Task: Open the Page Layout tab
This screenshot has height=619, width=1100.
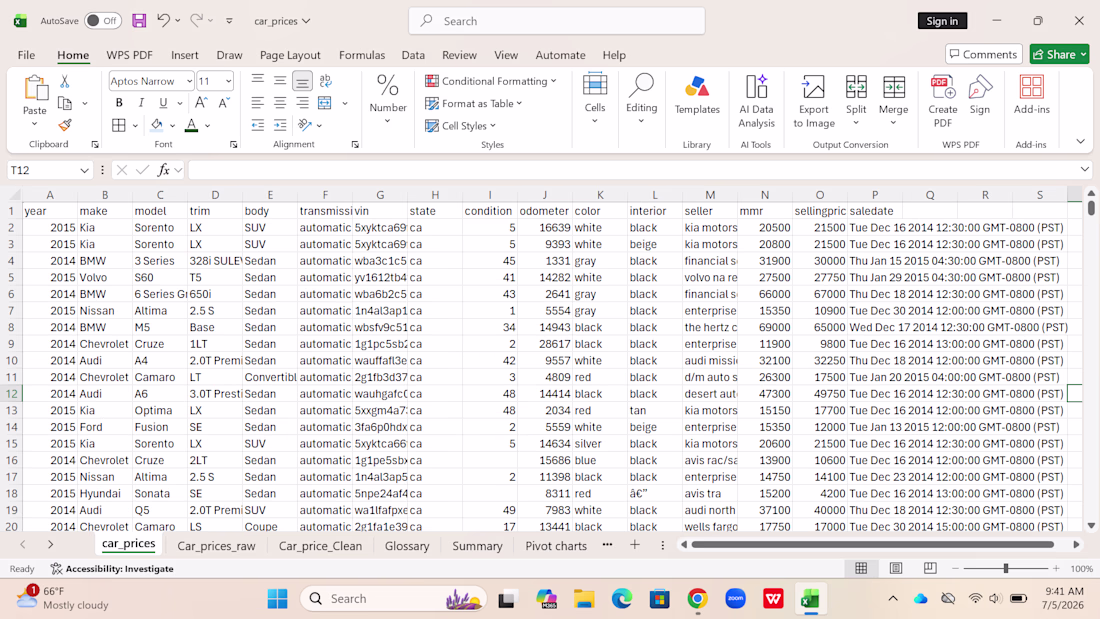Action: [x=290, y=55]
